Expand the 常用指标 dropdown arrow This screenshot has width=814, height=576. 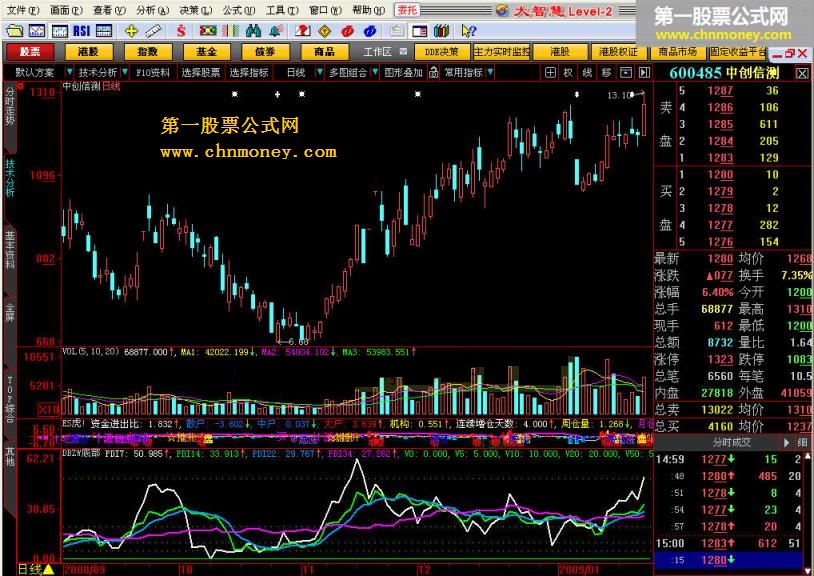click(x=491, y=72)
